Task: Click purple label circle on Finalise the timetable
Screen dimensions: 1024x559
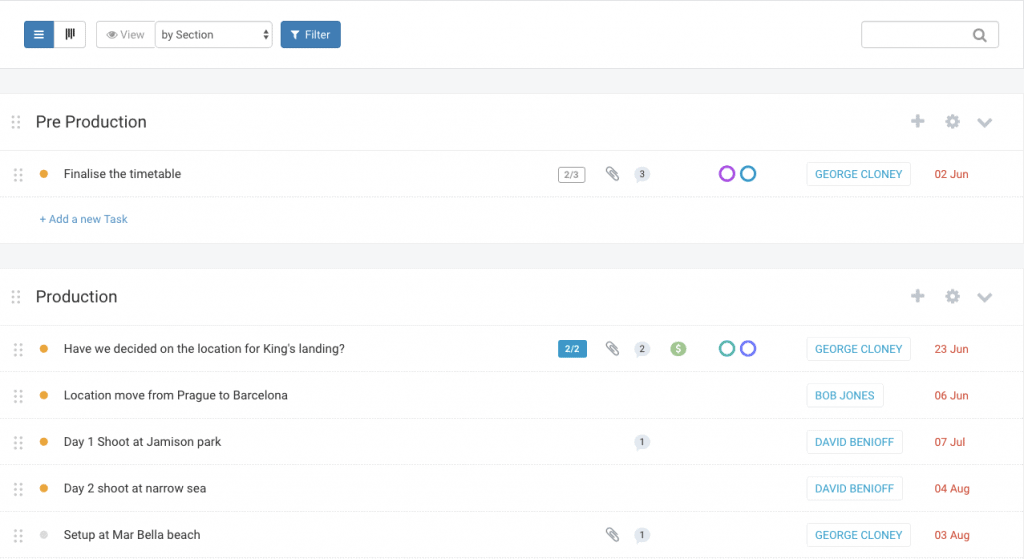Action: [x=727, y=174]
